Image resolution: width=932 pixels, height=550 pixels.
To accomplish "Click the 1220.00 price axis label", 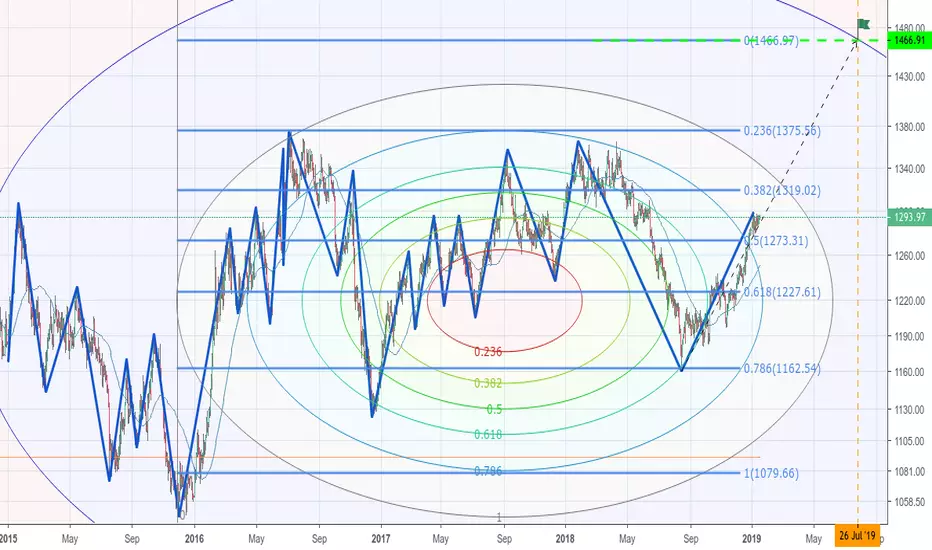I will coord(909,301).
